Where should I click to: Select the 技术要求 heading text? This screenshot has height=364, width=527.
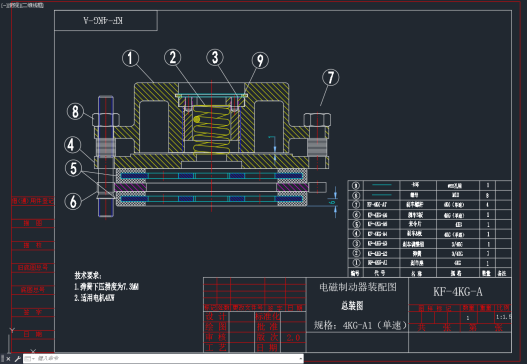(88, 276)
